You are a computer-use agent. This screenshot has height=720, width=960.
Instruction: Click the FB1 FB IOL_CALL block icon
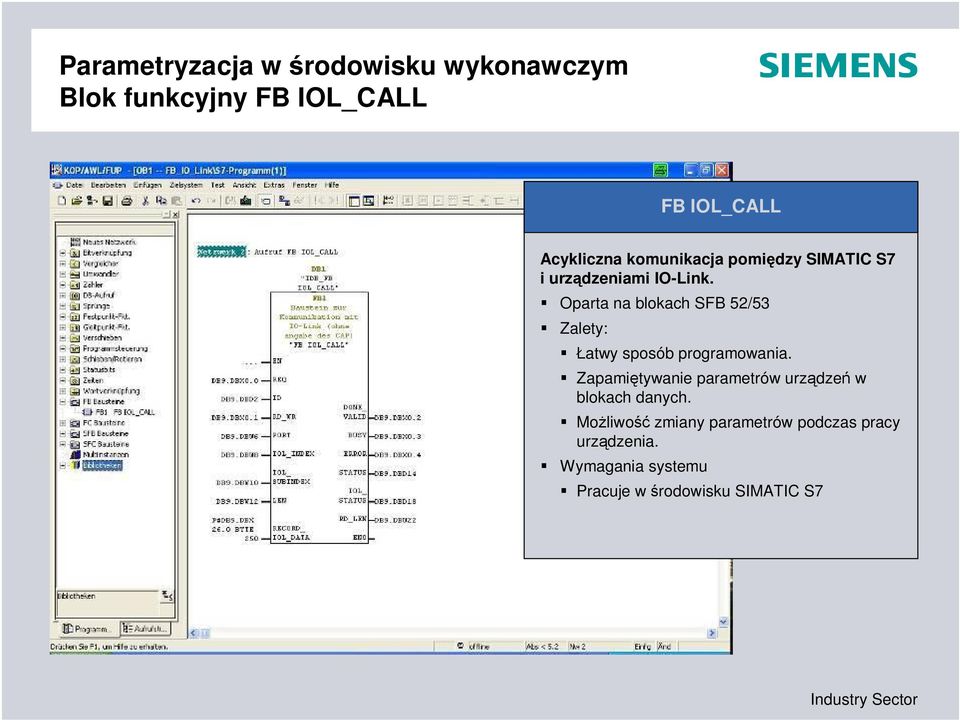(87, 412)
